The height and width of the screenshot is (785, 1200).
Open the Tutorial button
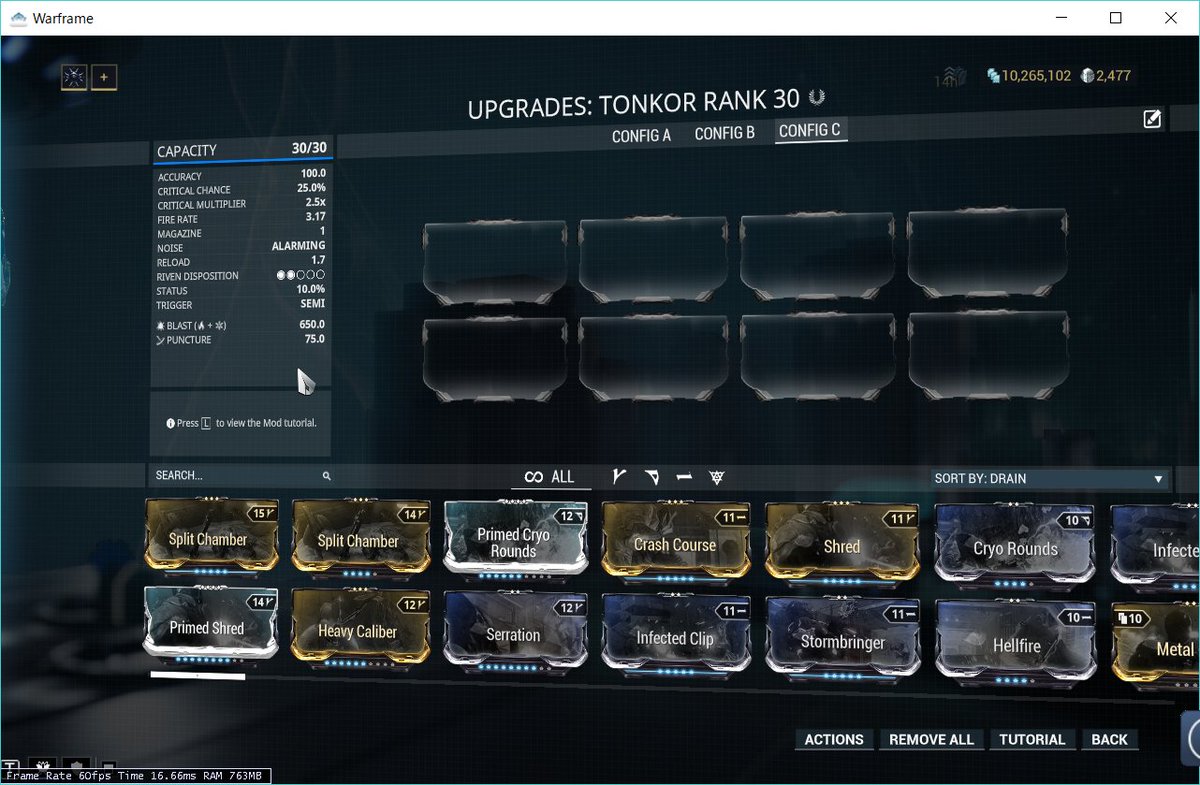click(x=1032, y=739)
